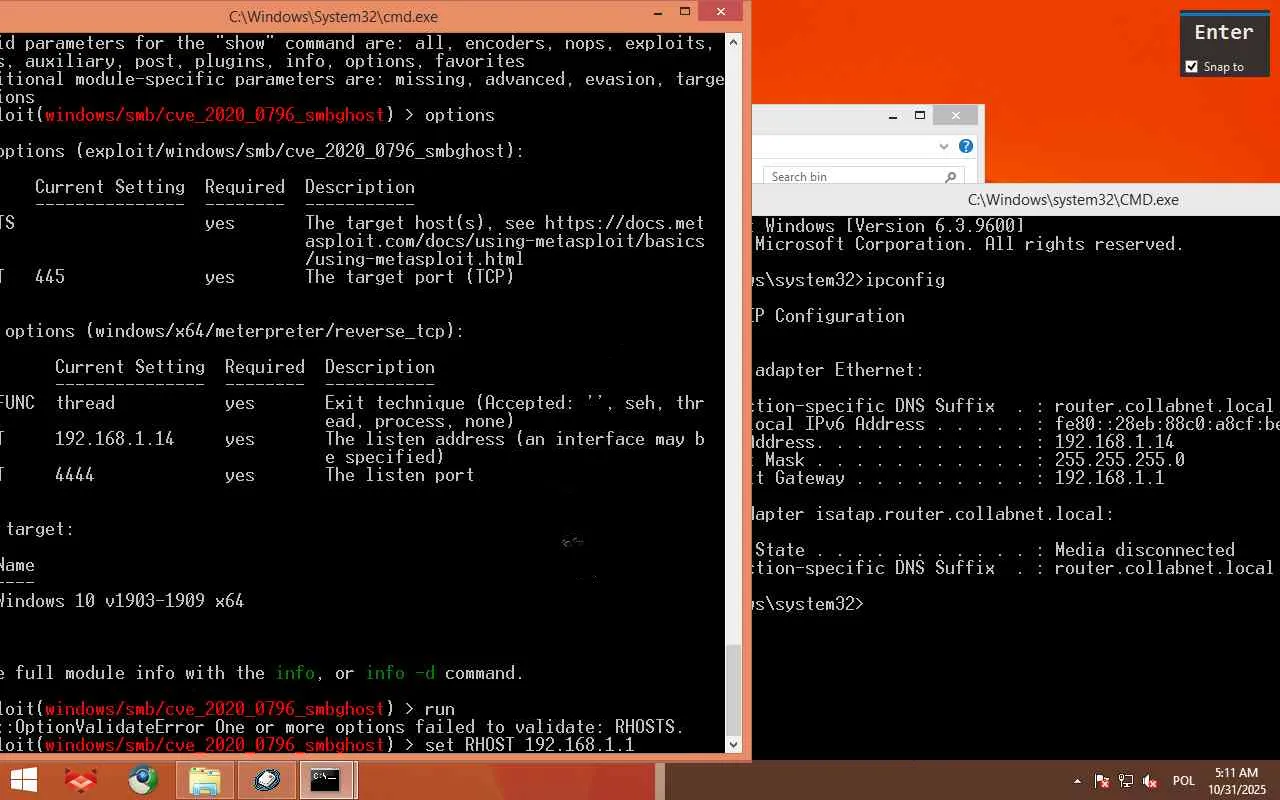This screenshot has height=800, width=1280.
Task: Click the 'thread' exit technique setting
Action: (x=85, y=403)
